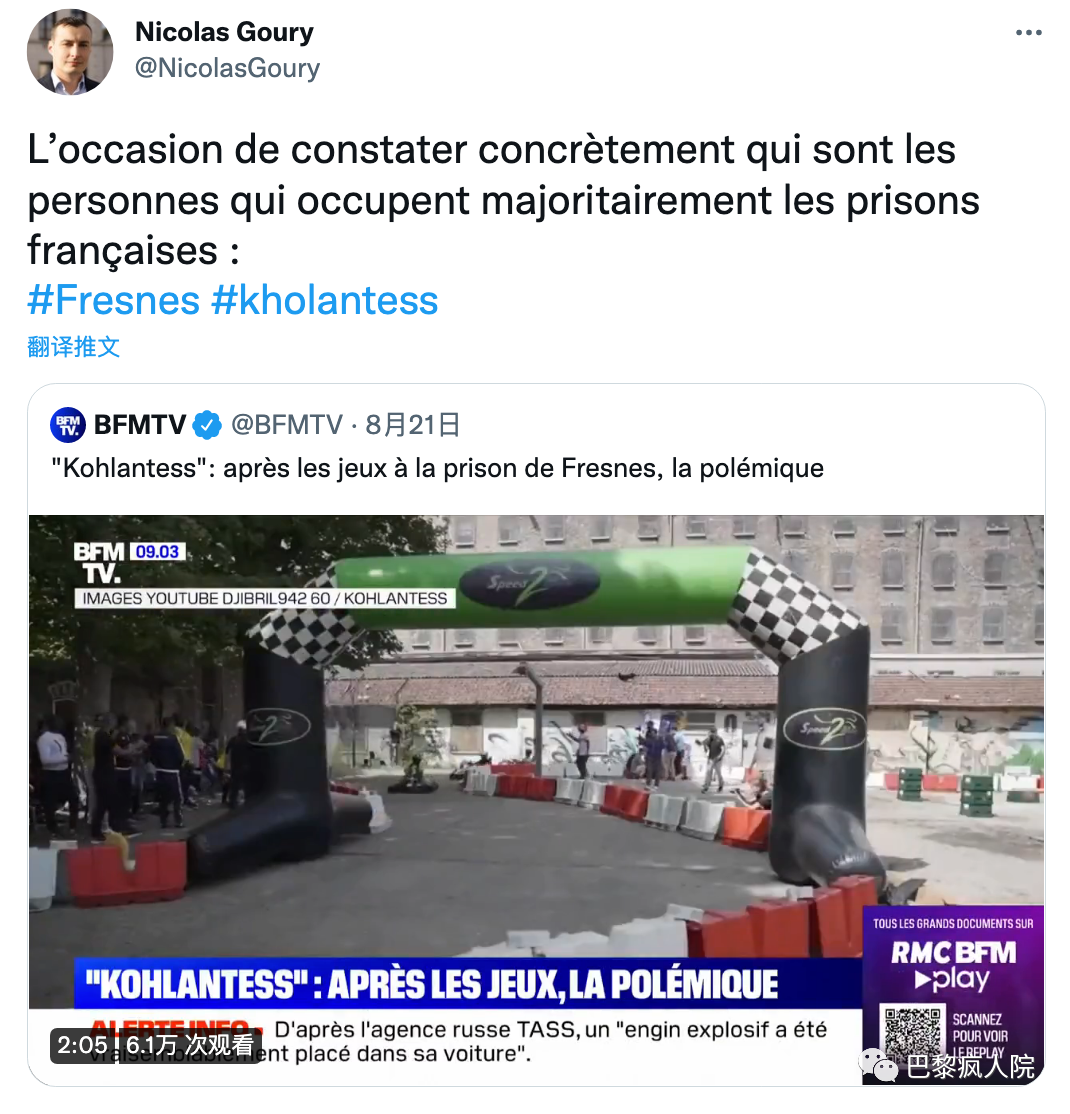Open the @BFMTV handle in quoted tweet

(x=287, y=425)
